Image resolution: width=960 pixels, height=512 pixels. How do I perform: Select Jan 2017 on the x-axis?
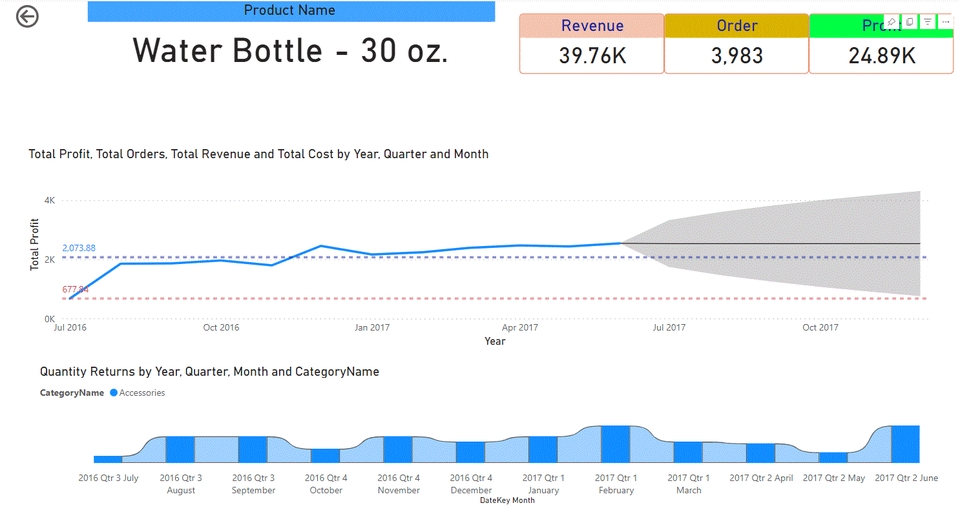(372, 327)
